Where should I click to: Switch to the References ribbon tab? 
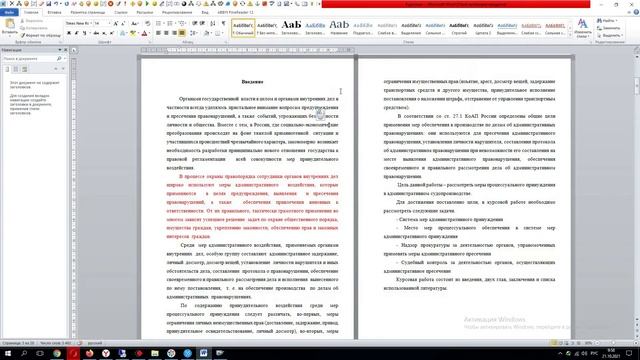pos(121,13)
